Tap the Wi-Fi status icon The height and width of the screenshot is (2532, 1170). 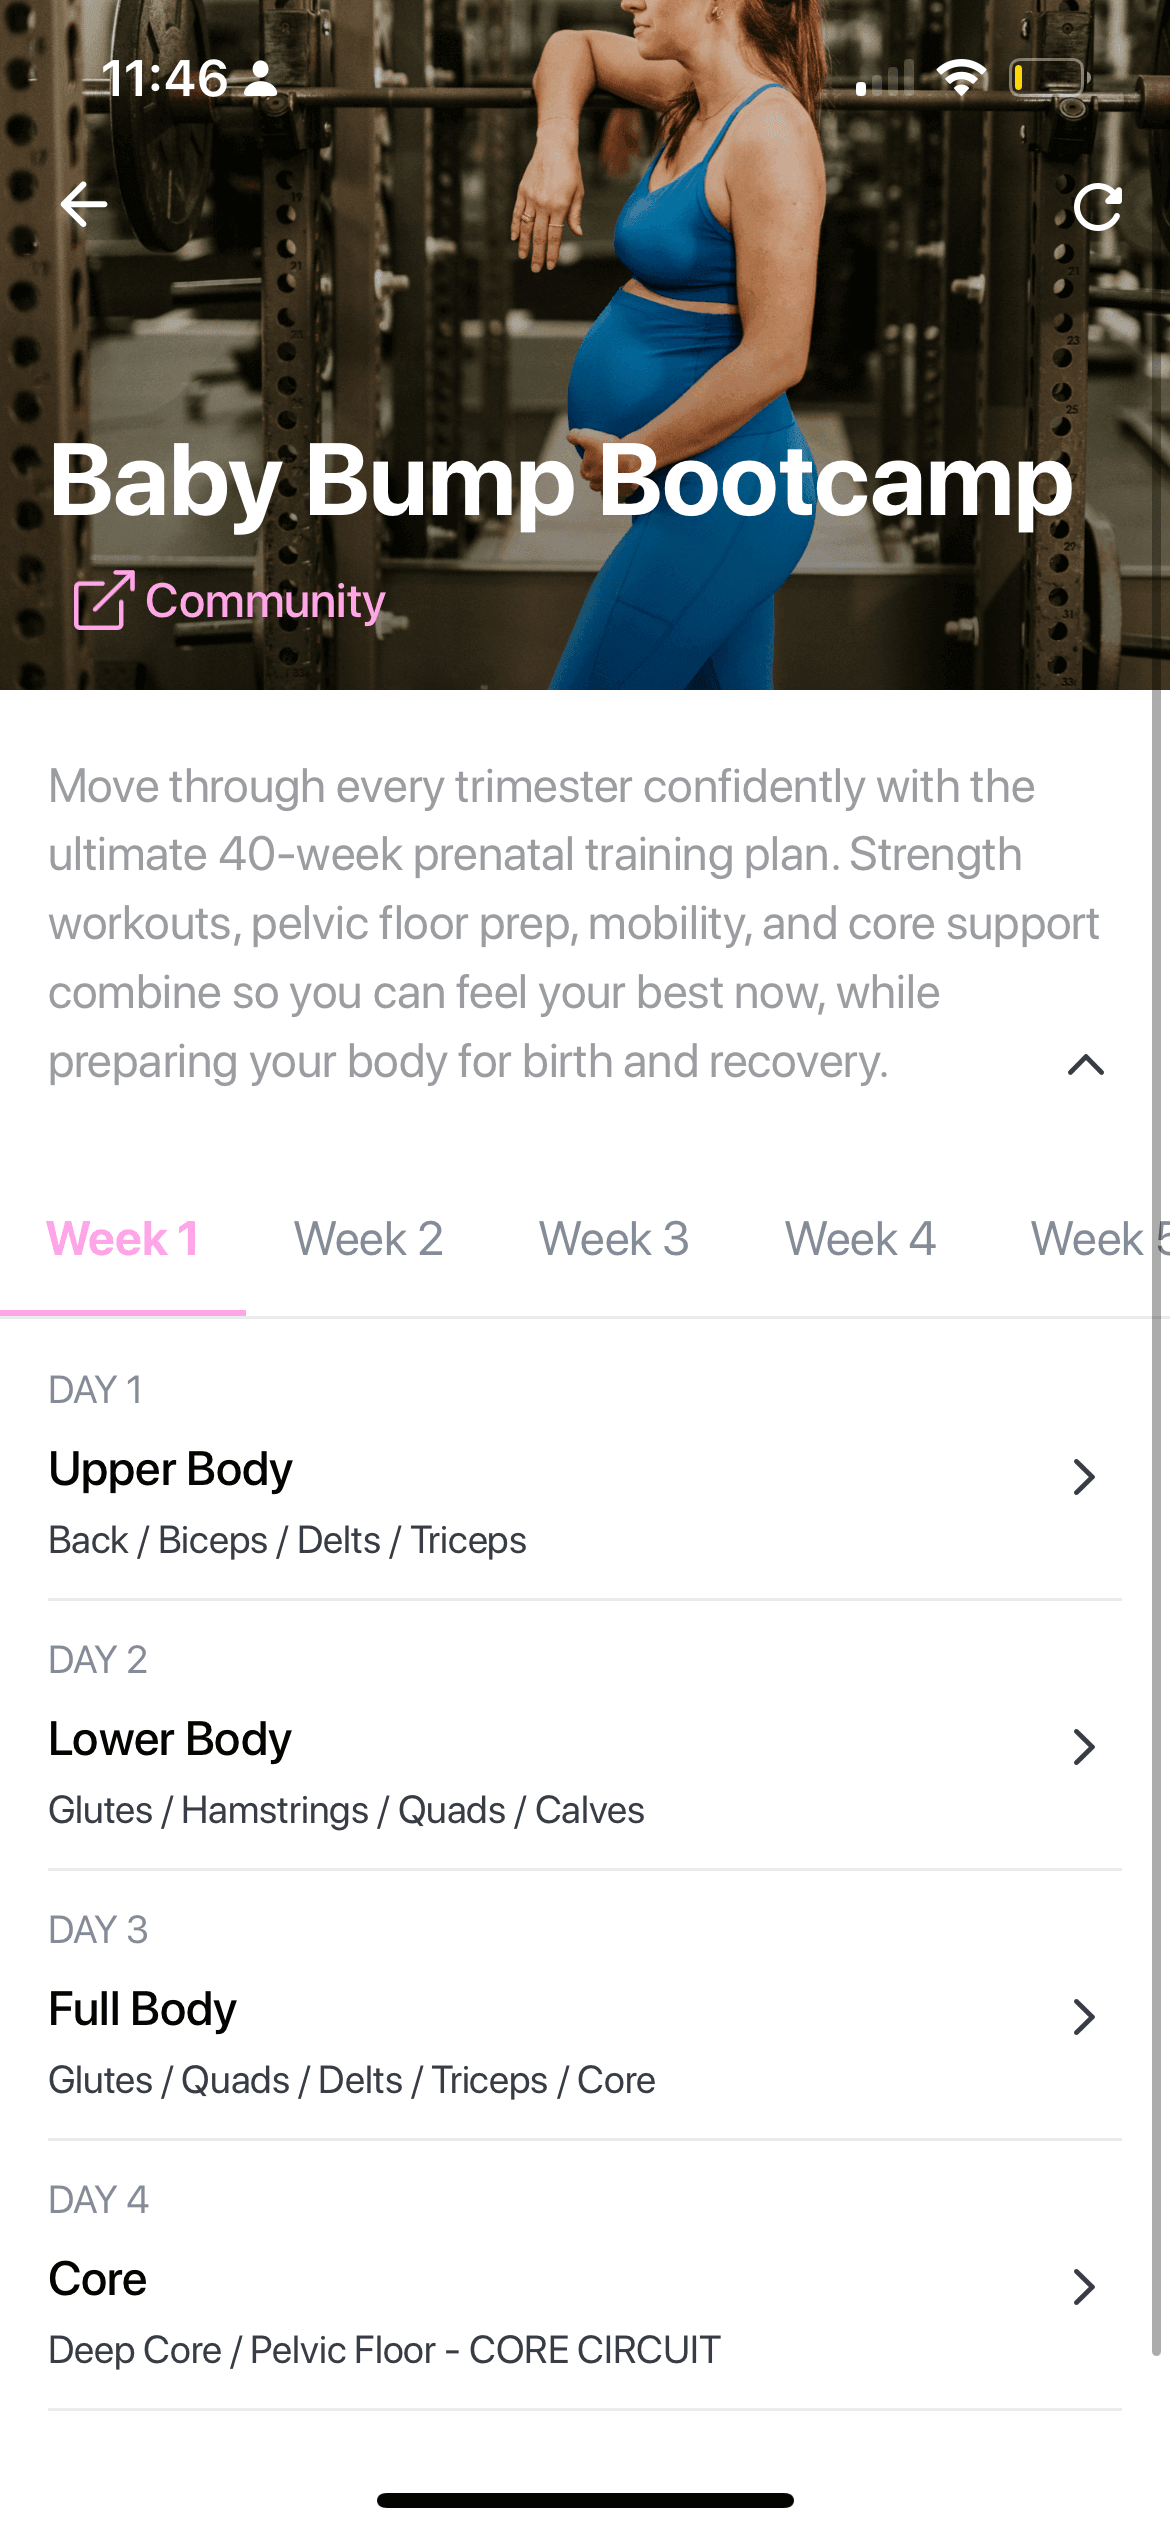(961, 77)
